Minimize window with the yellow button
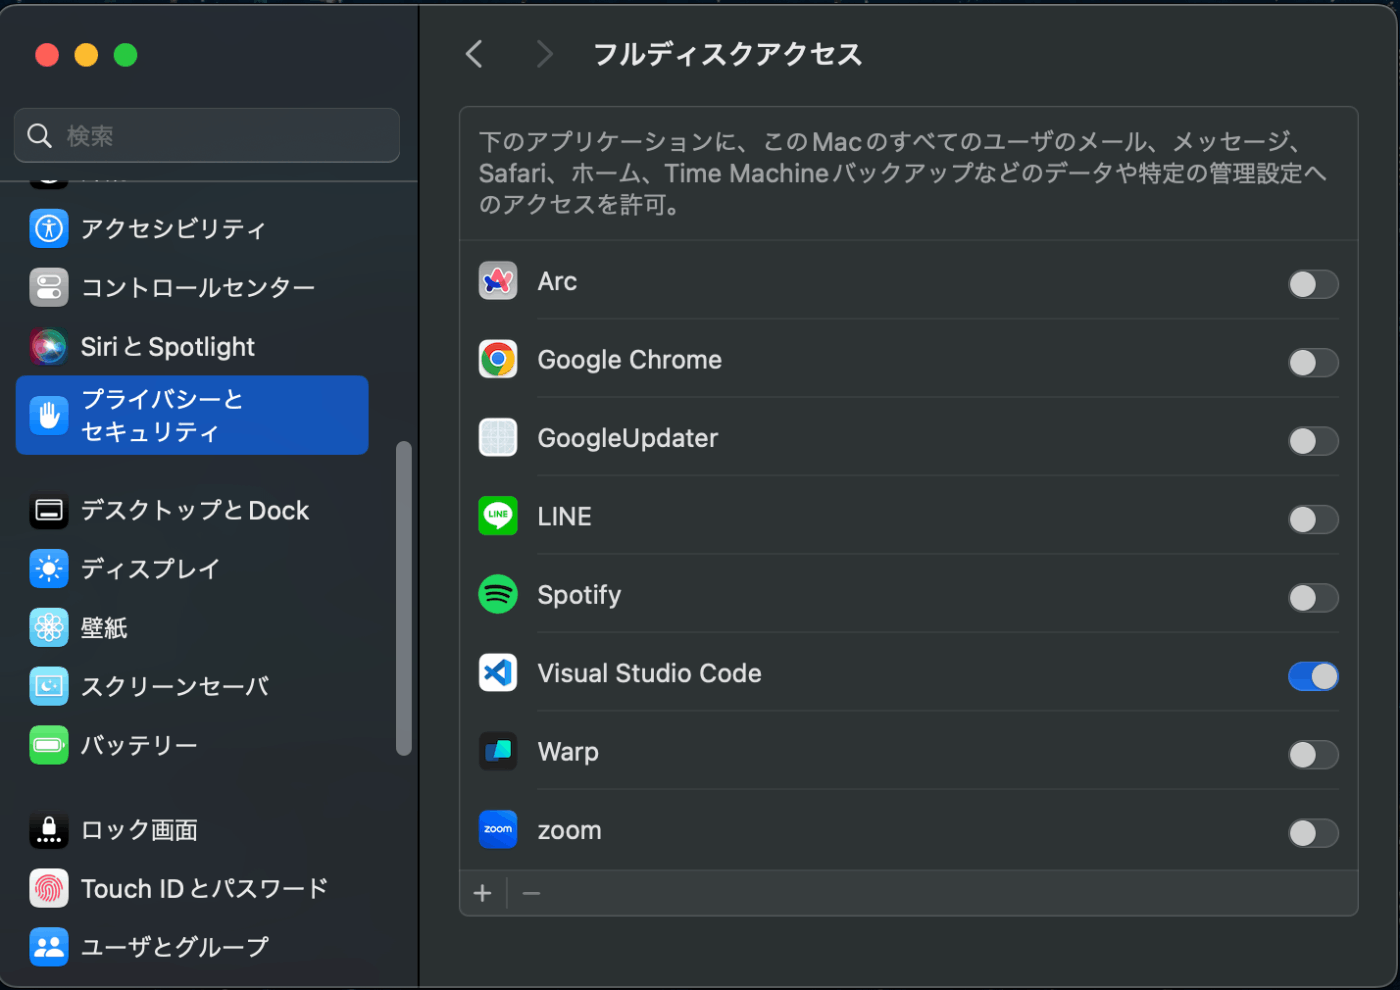Image resolution: width=1400 pixels, height=990 pixels. (x=86, y=55)
